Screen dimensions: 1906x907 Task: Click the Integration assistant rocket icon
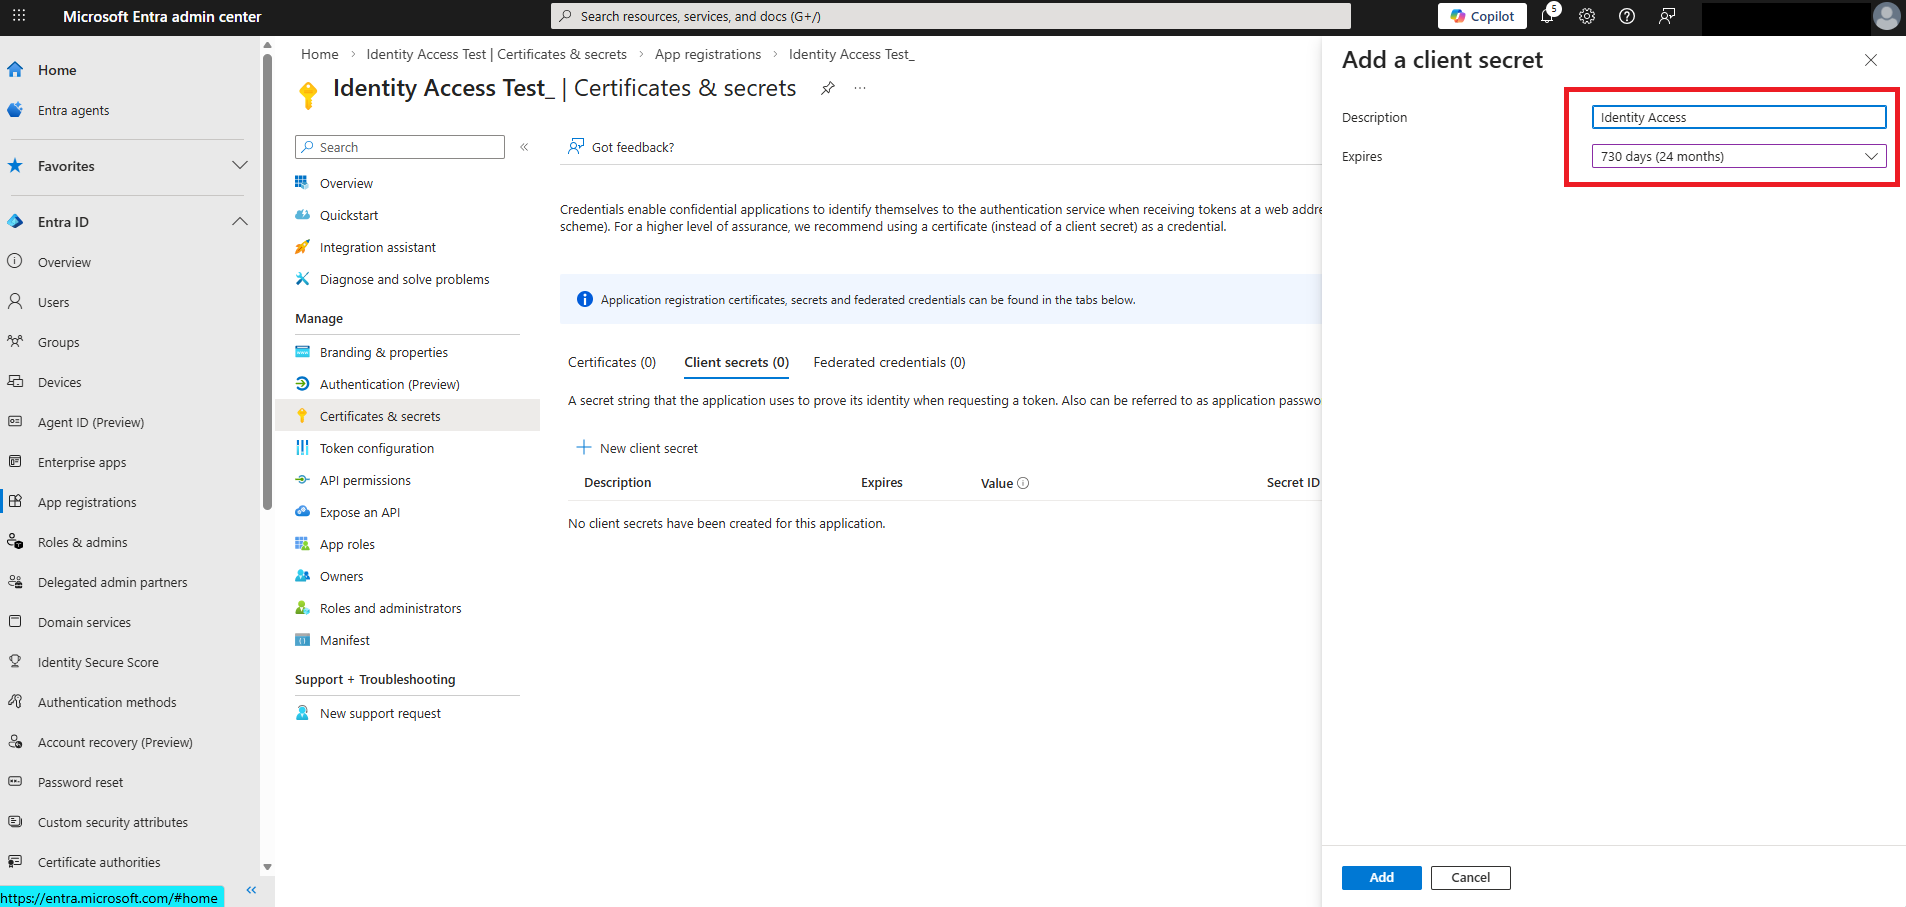tap(302, 247)
